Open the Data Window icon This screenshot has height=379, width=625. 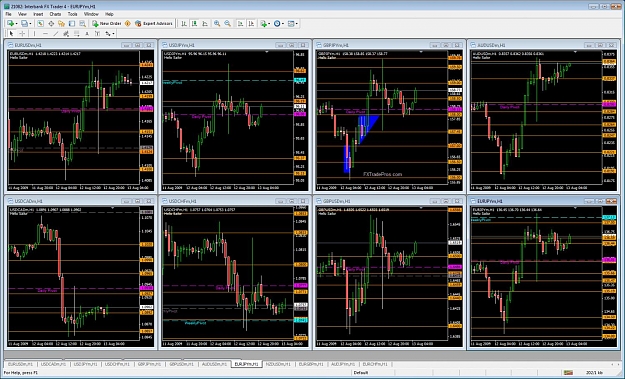[x=51, y=24]
